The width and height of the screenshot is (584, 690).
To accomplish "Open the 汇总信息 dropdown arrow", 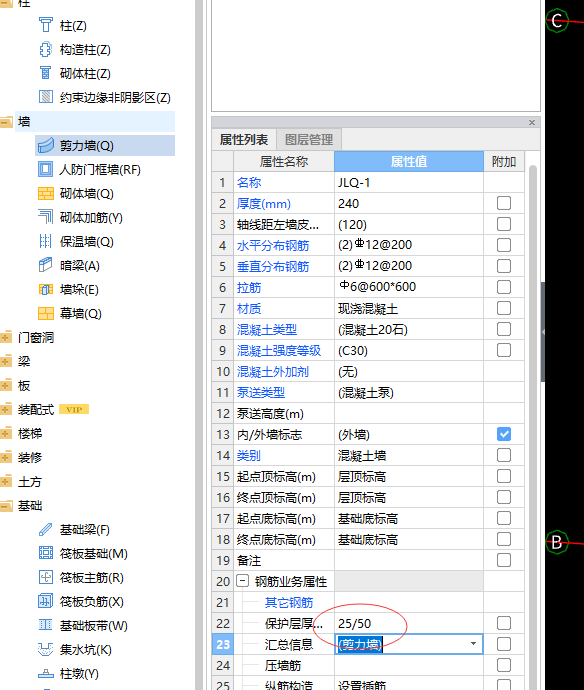I will (474, 644).
